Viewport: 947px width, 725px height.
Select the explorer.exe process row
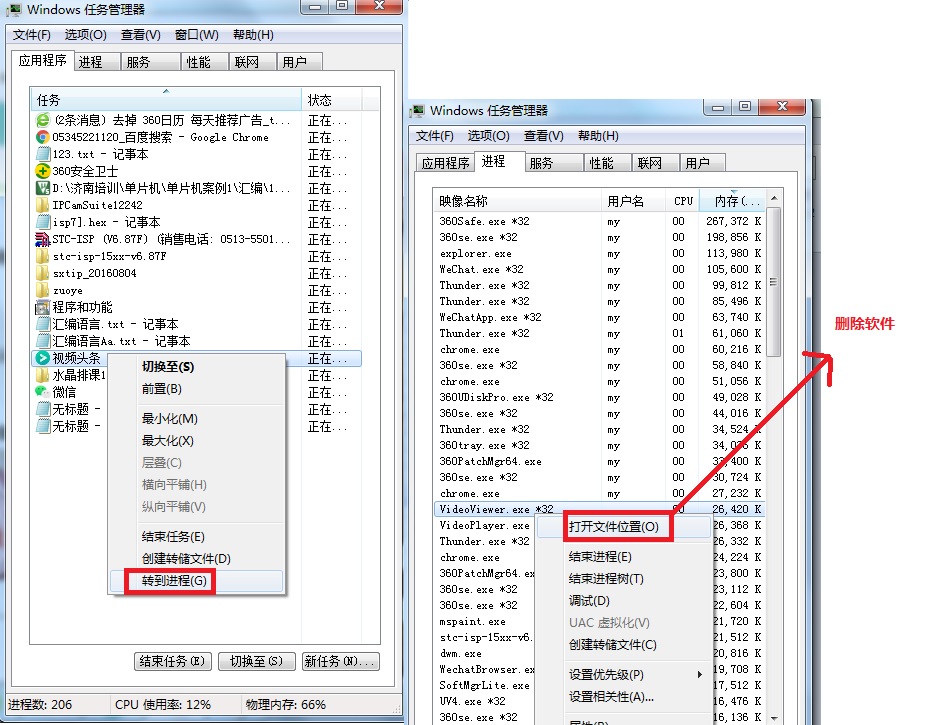click(600, 253)
